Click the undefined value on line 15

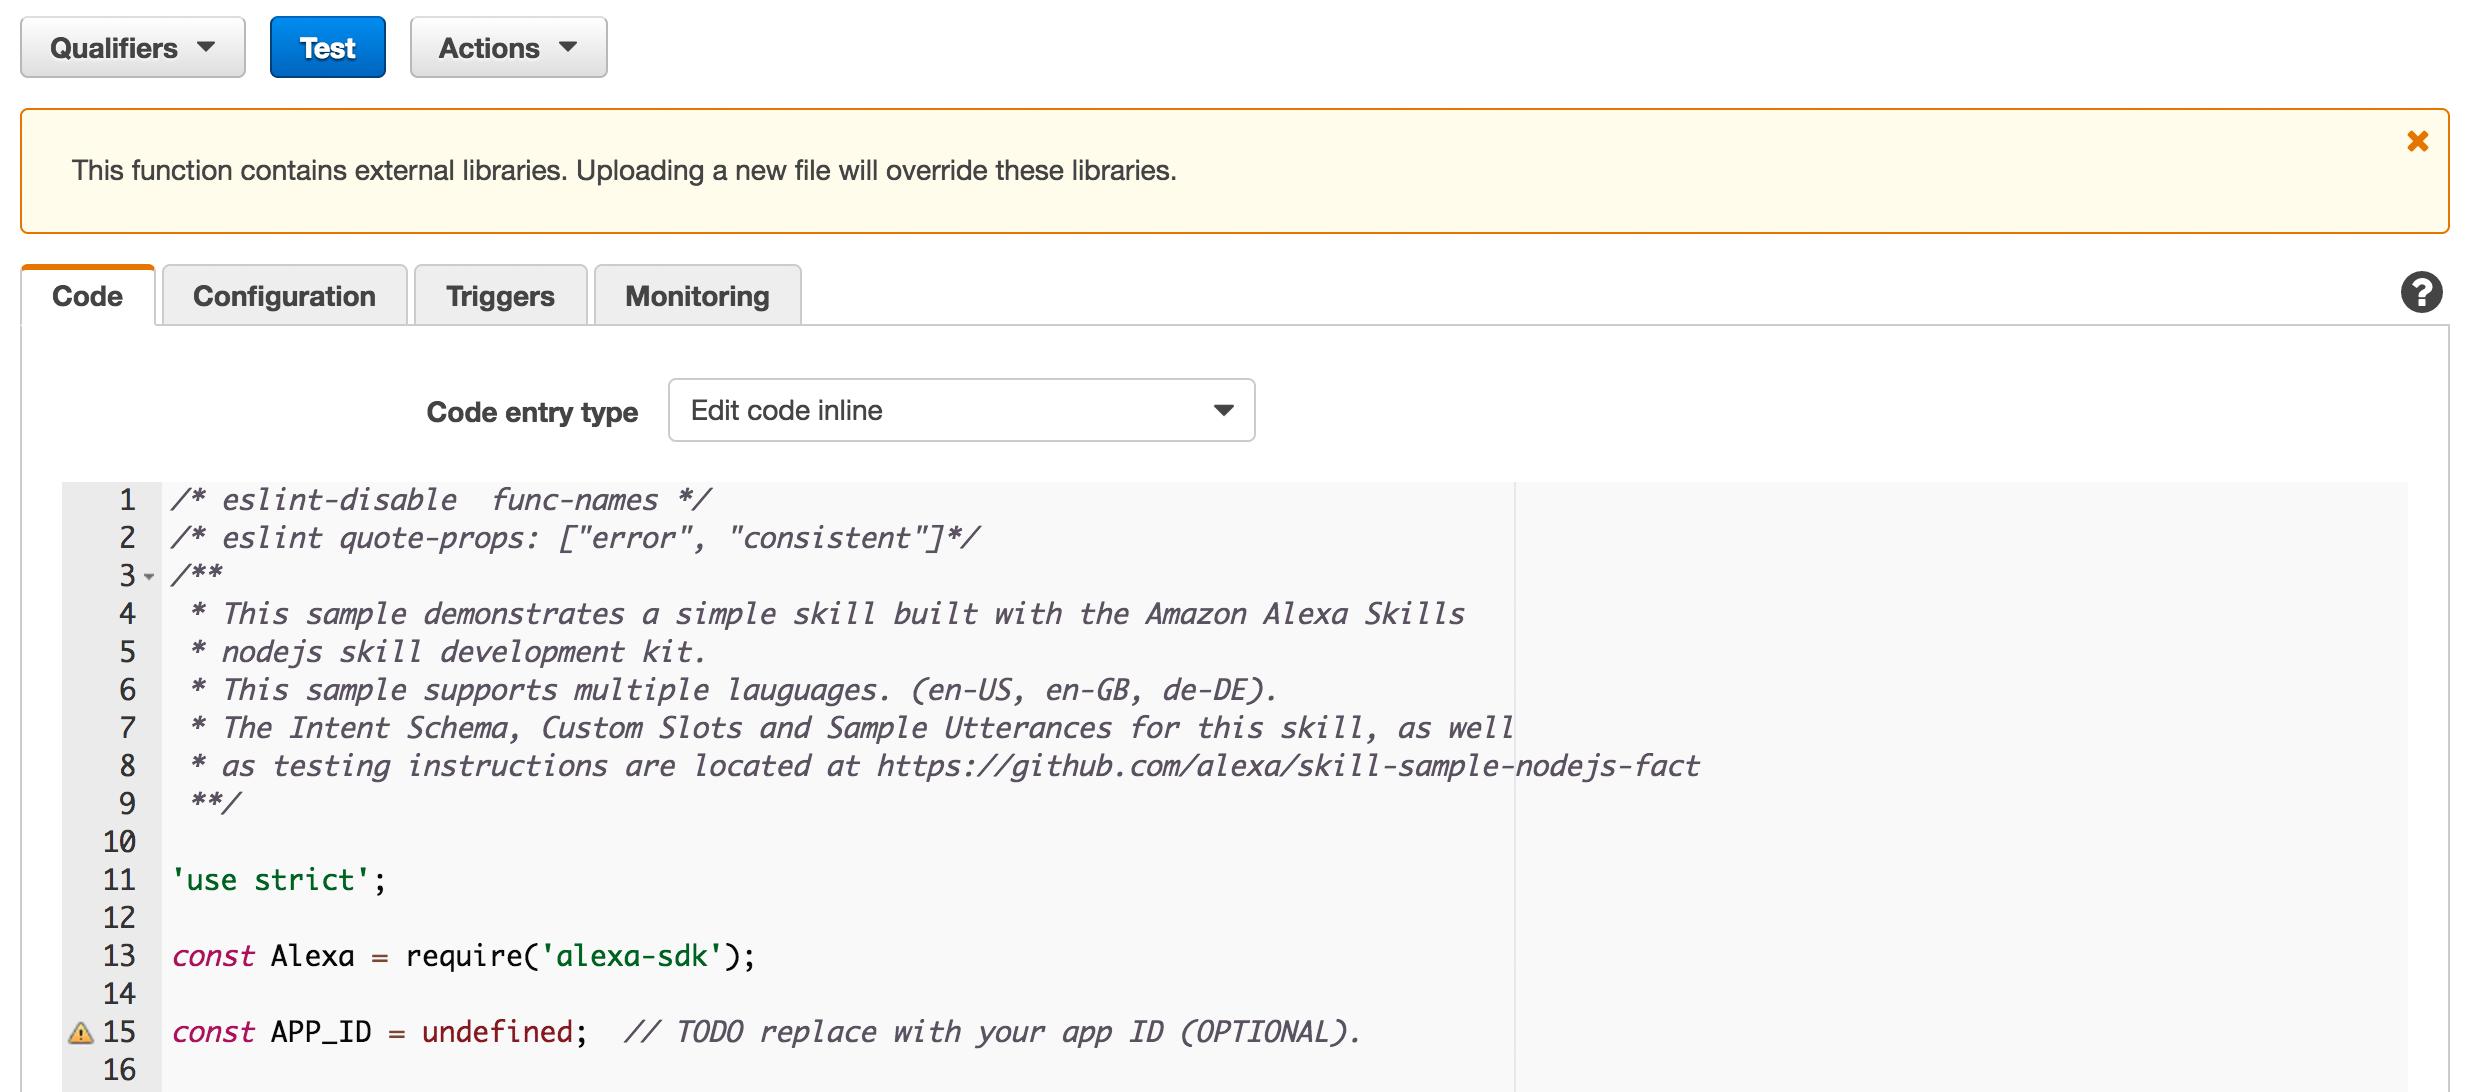[x=497, y=1032]
